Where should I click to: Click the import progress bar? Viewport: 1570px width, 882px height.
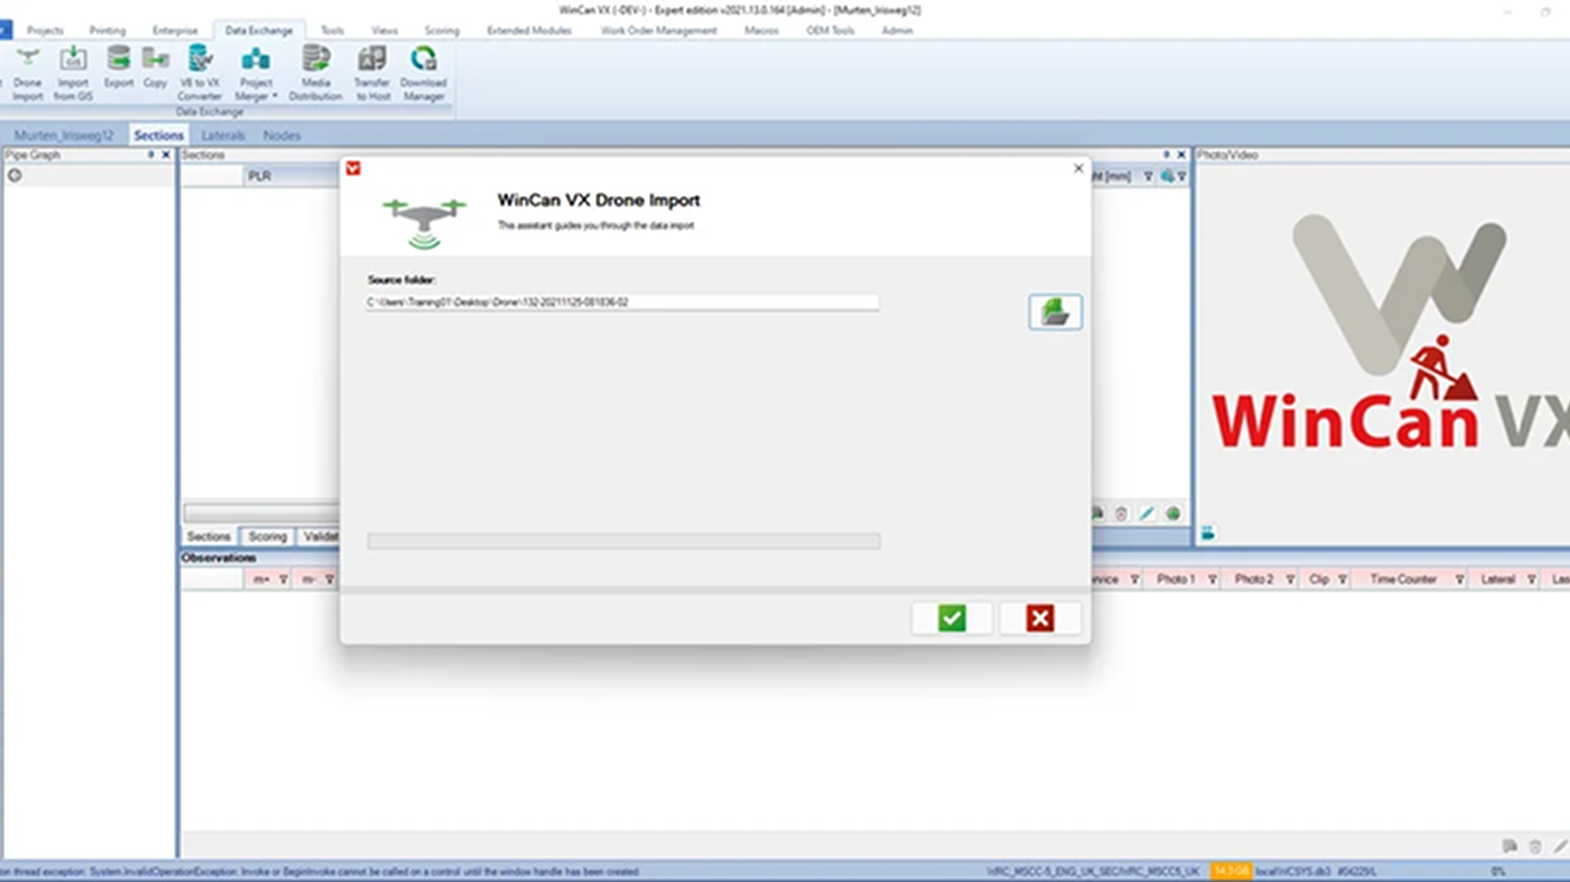[x=624, y=541]
